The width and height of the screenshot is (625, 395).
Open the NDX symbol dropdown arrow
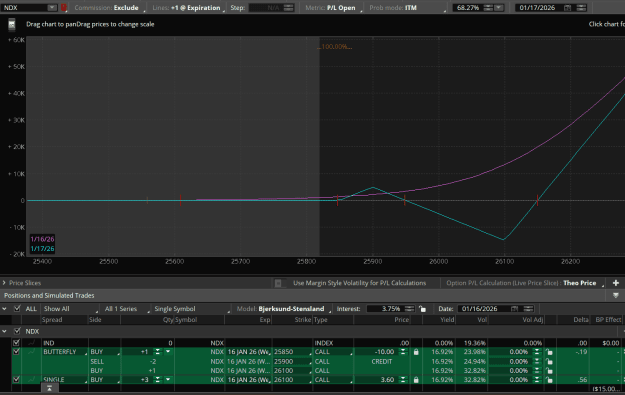click(52, 8)
